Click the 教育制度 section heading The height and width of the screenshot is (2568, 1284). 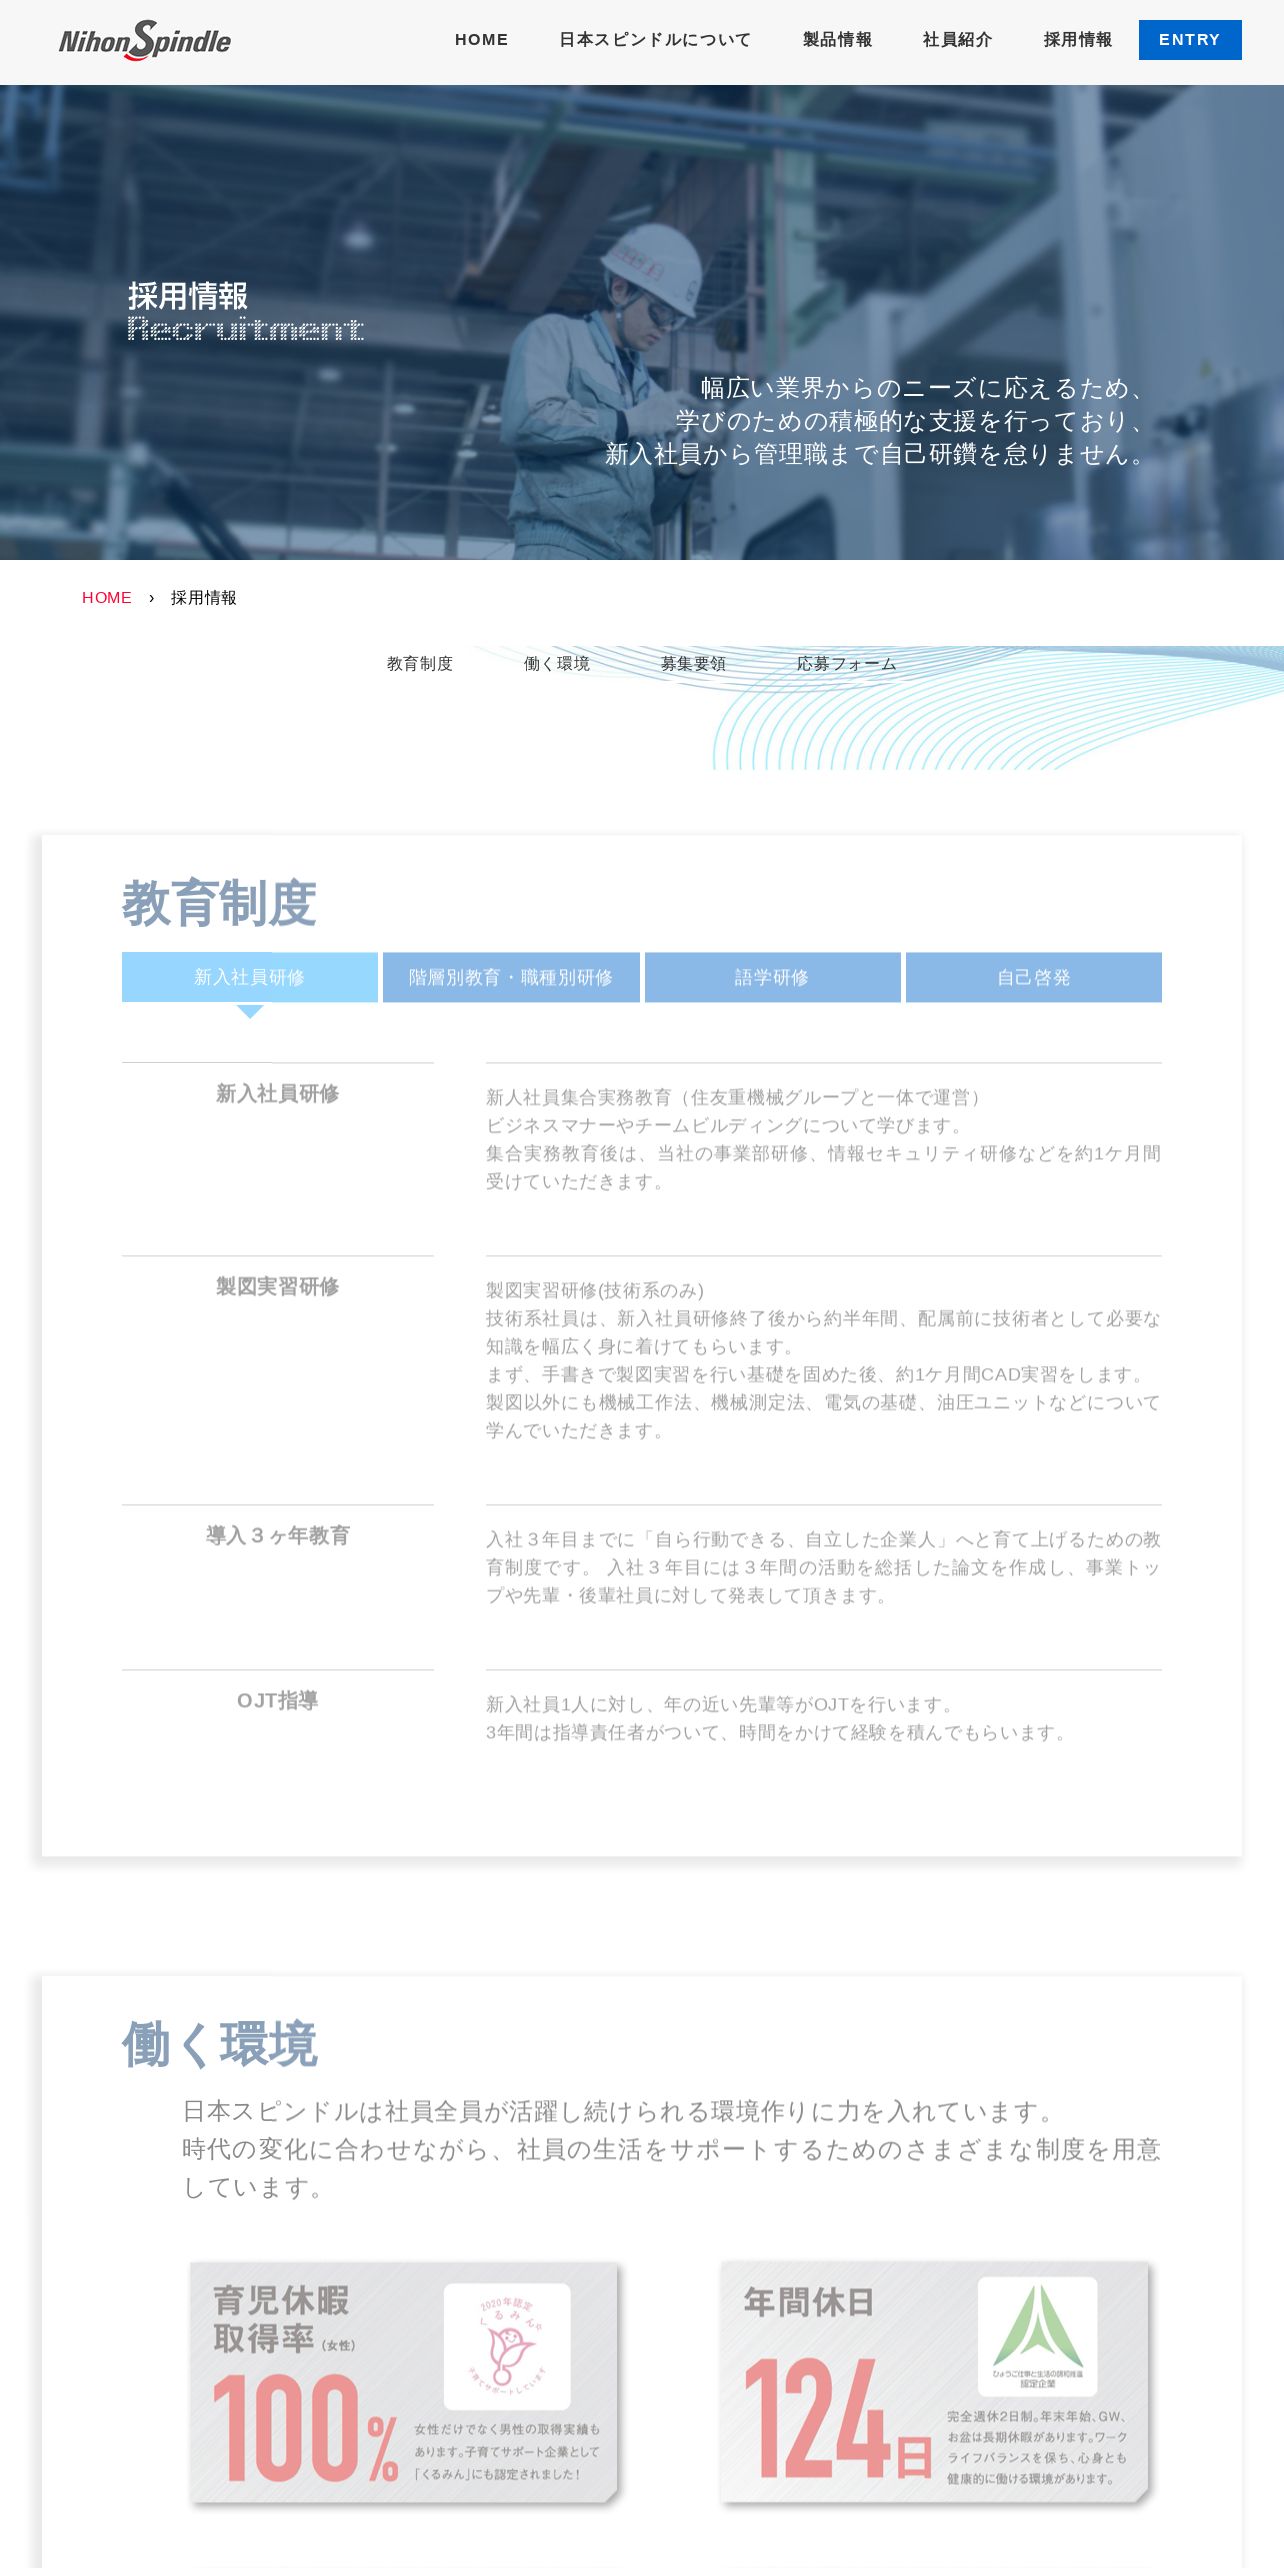click(x=220, y=903)
